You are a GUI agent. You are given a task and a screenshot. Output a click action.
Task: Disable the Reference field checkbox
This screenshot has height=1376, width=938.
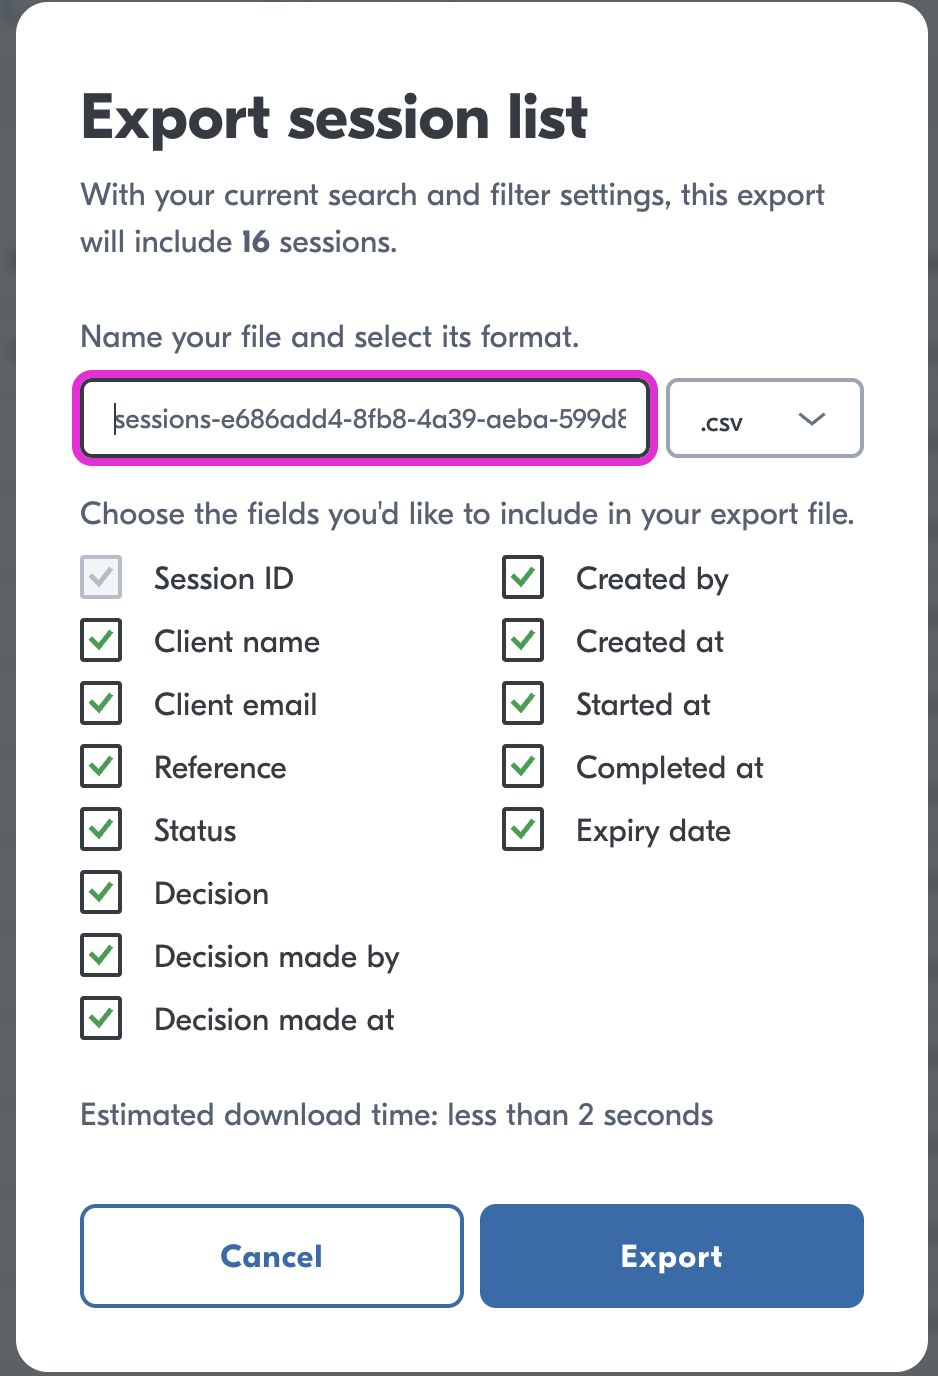101,767
